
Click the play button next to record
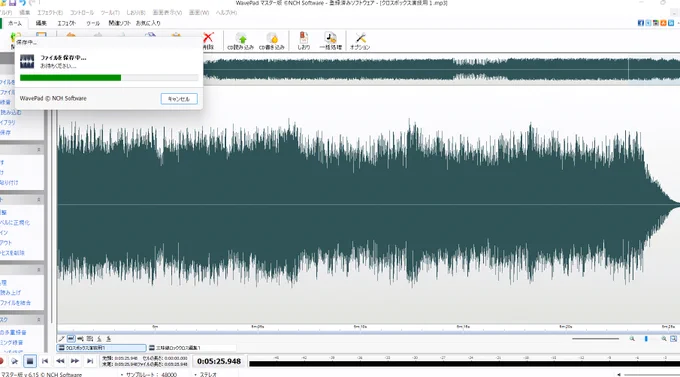click(15, 361)
